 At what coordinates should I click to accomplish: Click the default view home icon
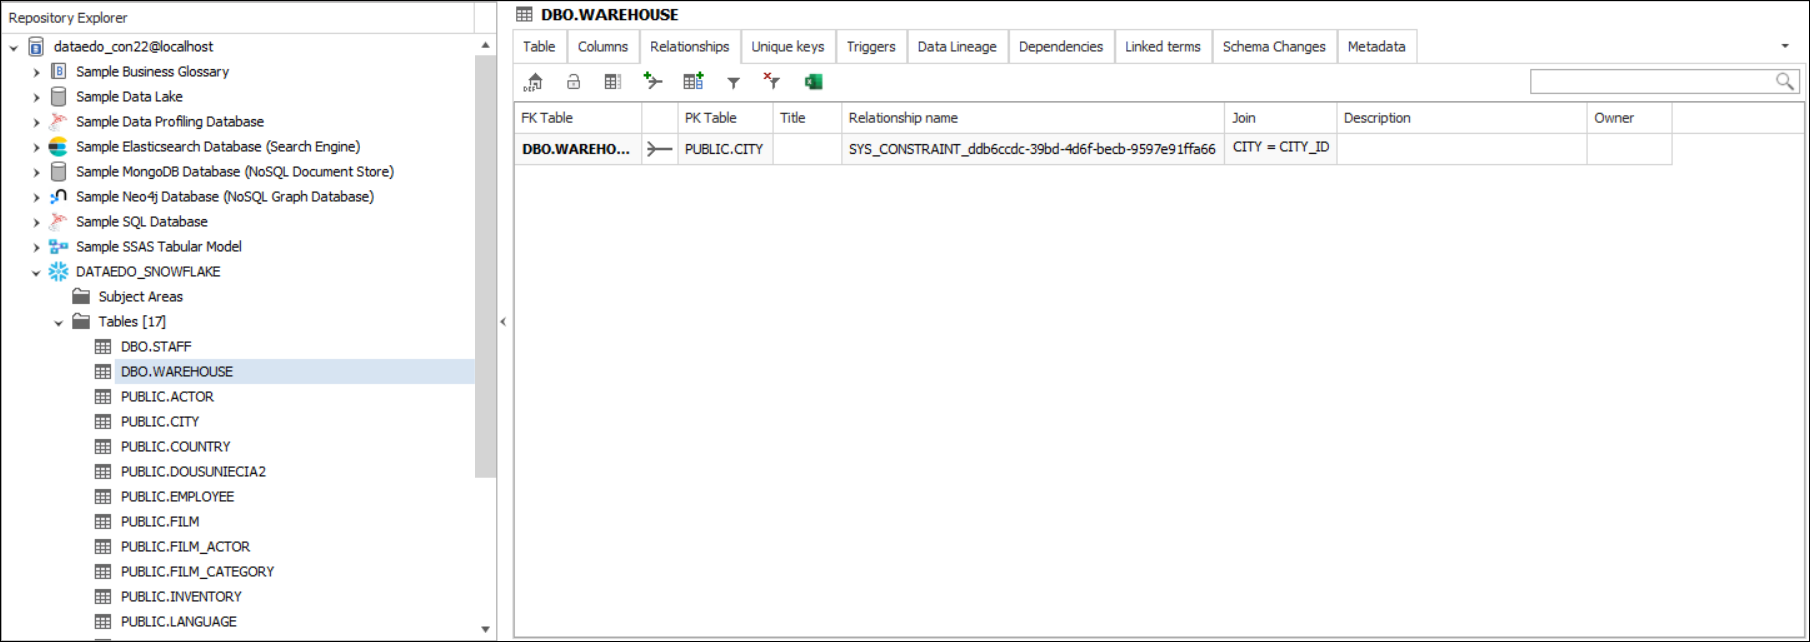tap(534, 82)
